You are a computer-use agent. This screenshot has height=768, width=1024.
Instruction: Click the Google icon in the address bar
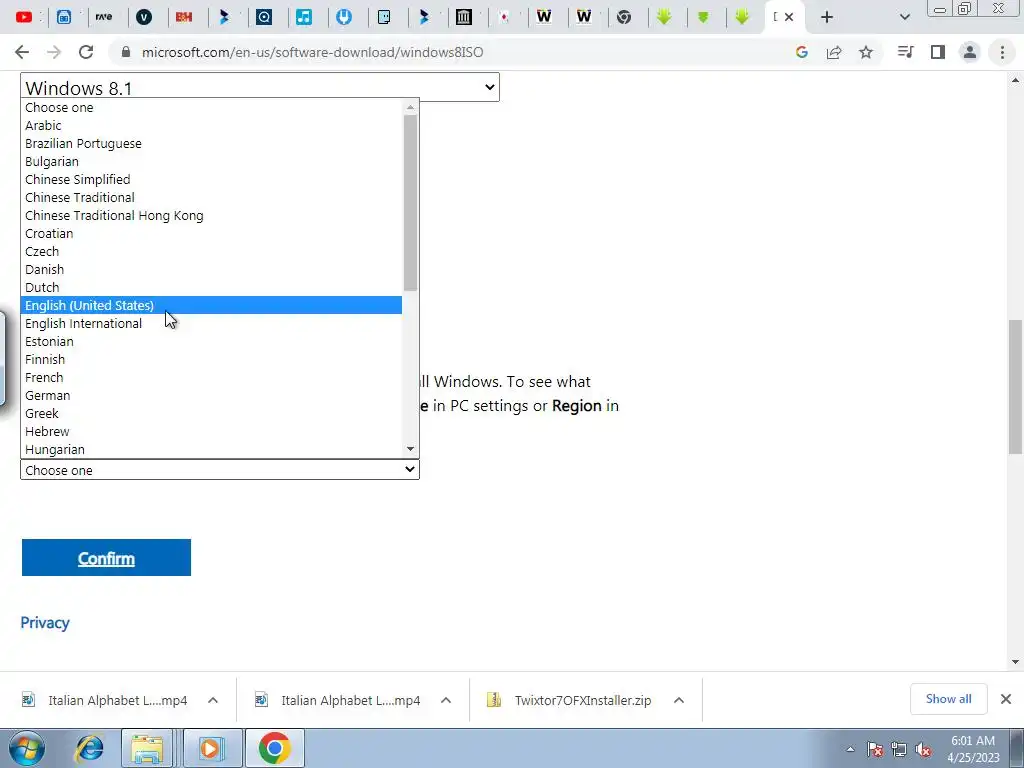tap(802, 52)
